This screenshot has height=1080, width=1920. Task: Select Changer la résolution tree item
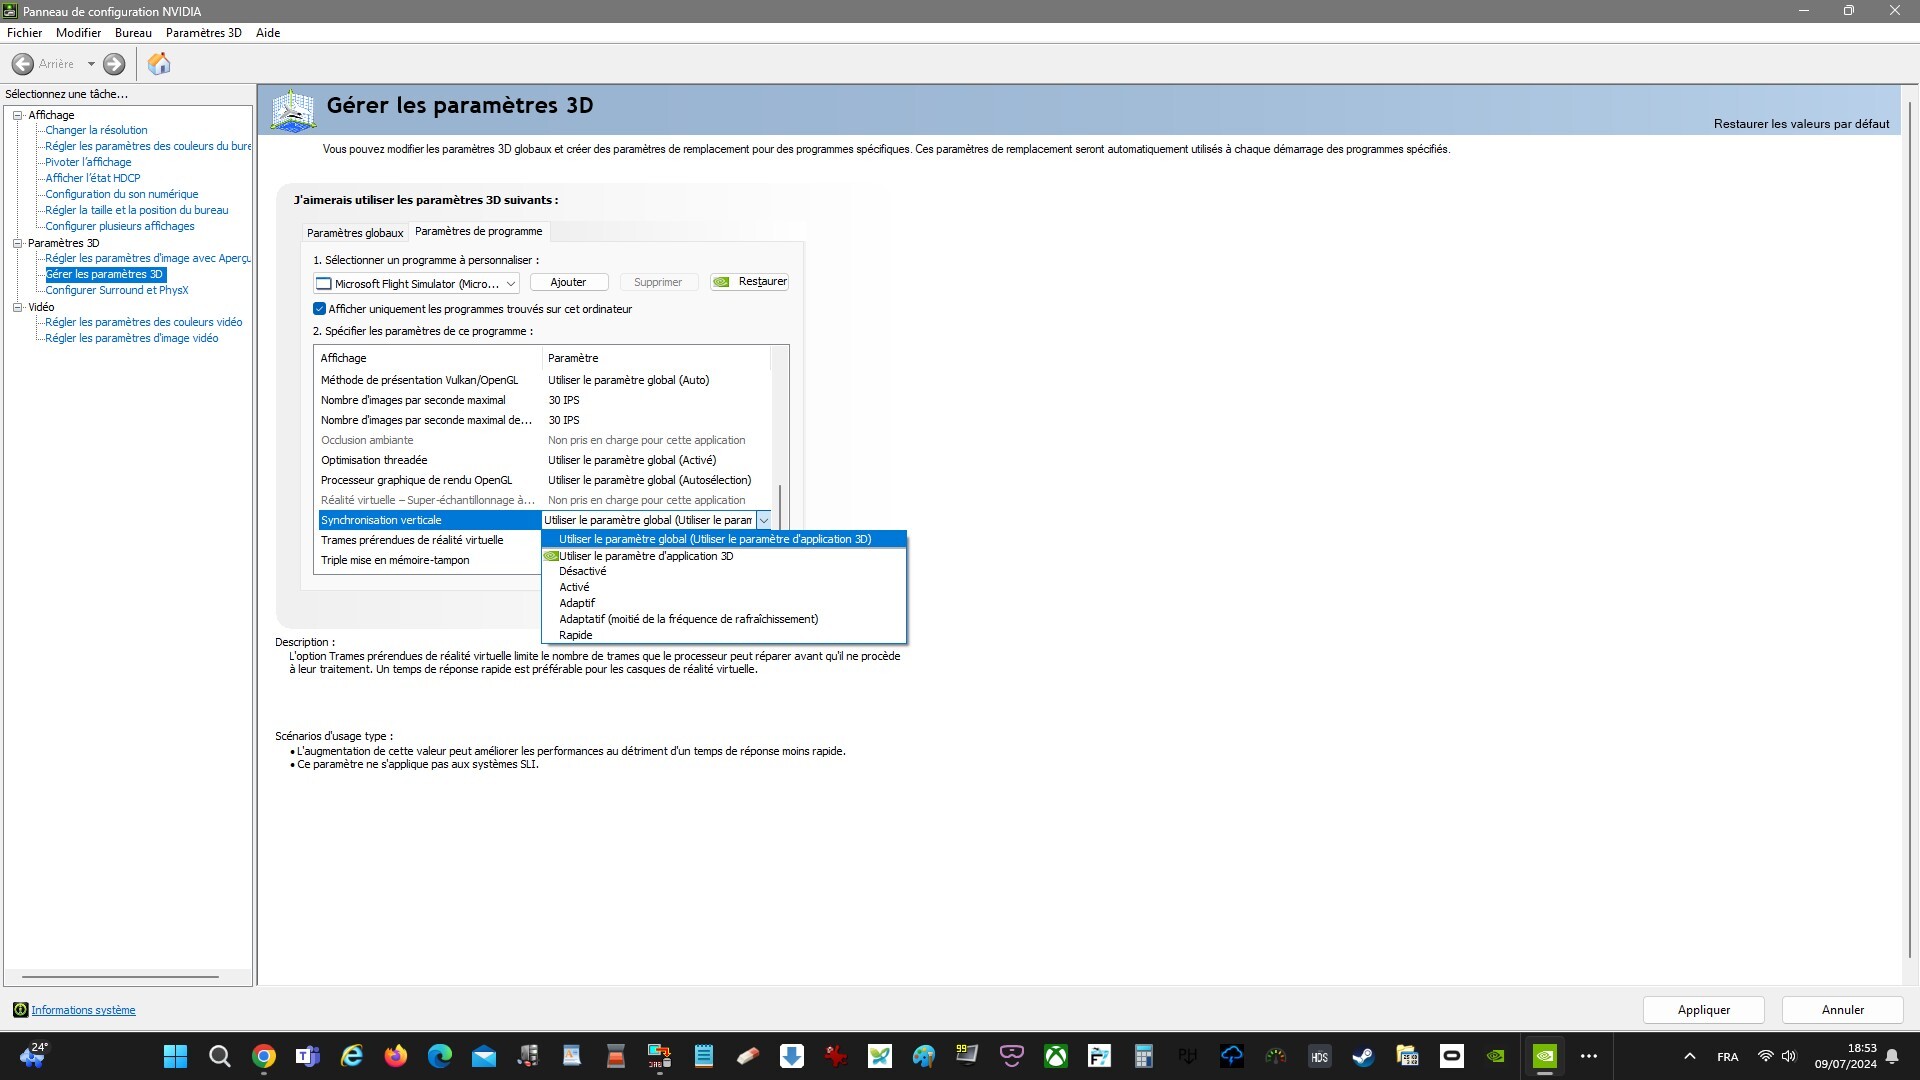96,130
